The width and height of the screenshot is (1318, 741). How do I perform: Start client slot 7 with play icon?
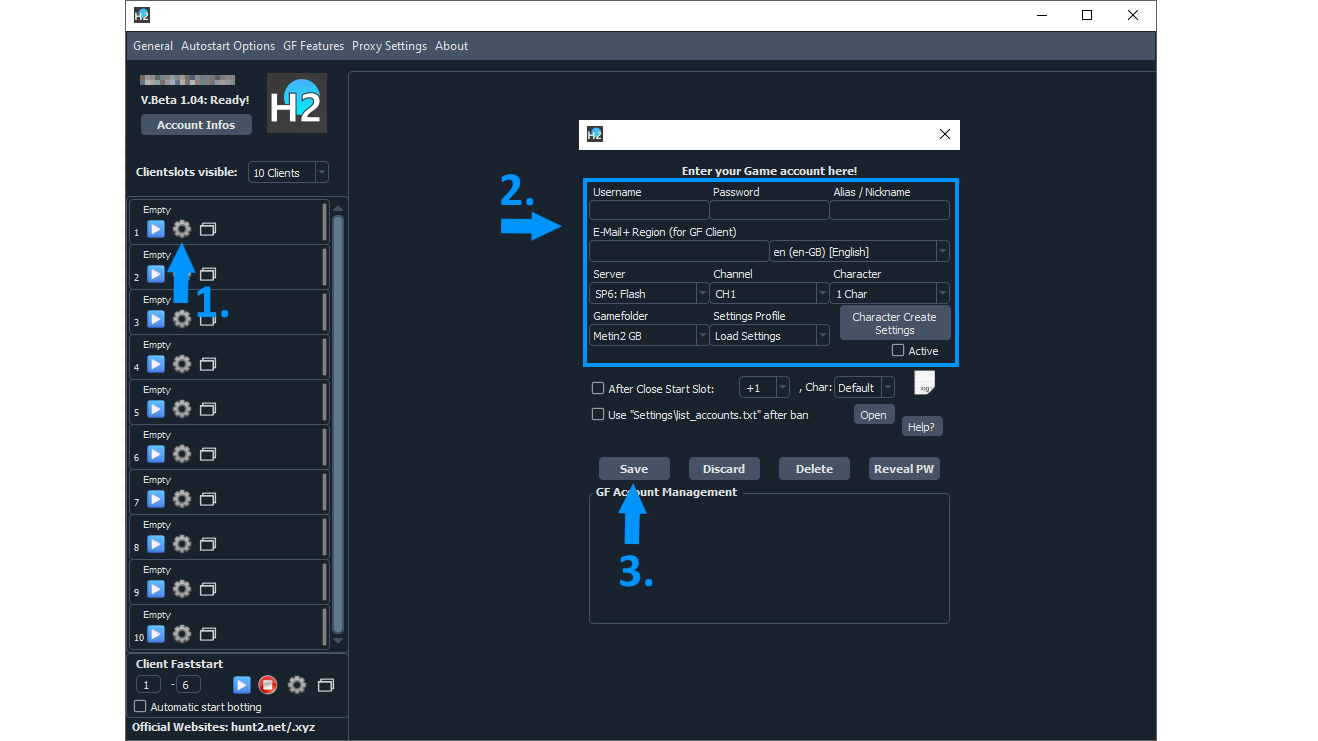(x=156, y=499)
